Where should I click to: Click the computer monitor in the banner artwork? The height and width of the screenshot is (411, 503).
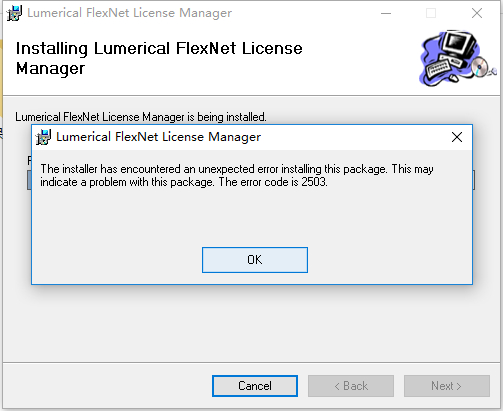pos(458,45)
